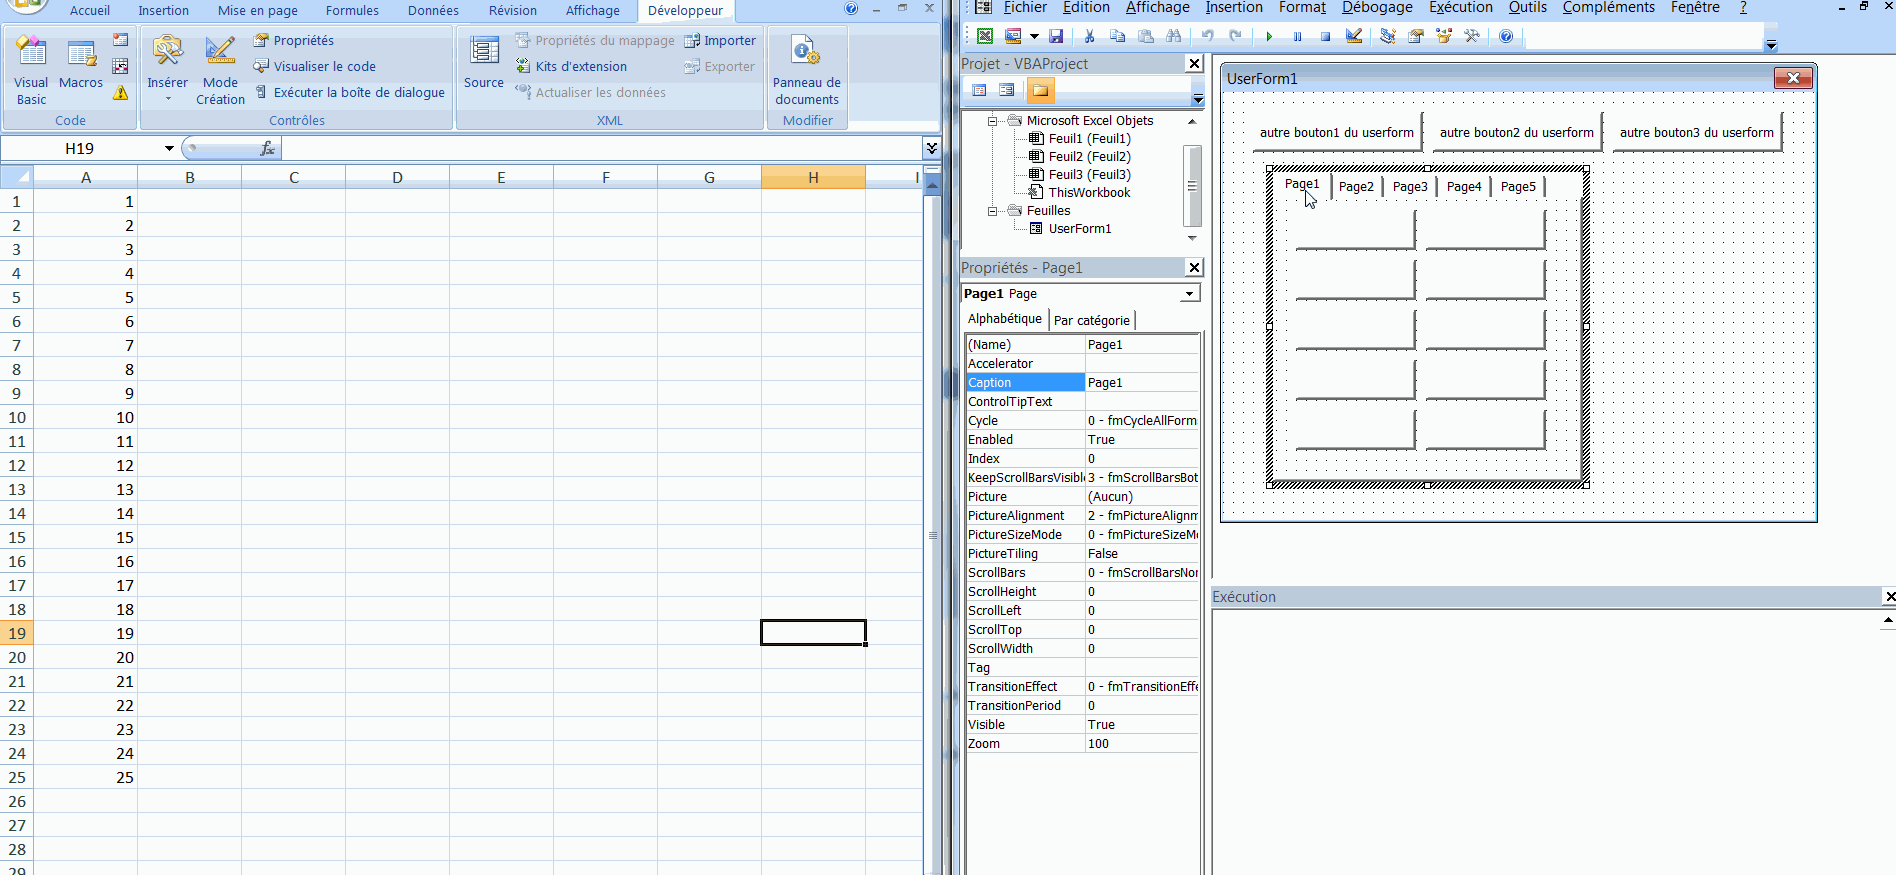Click autre bouton1 du userform
Image resolution: width=1896 pixels, height=875 pixels.
tap(1336, 132)
